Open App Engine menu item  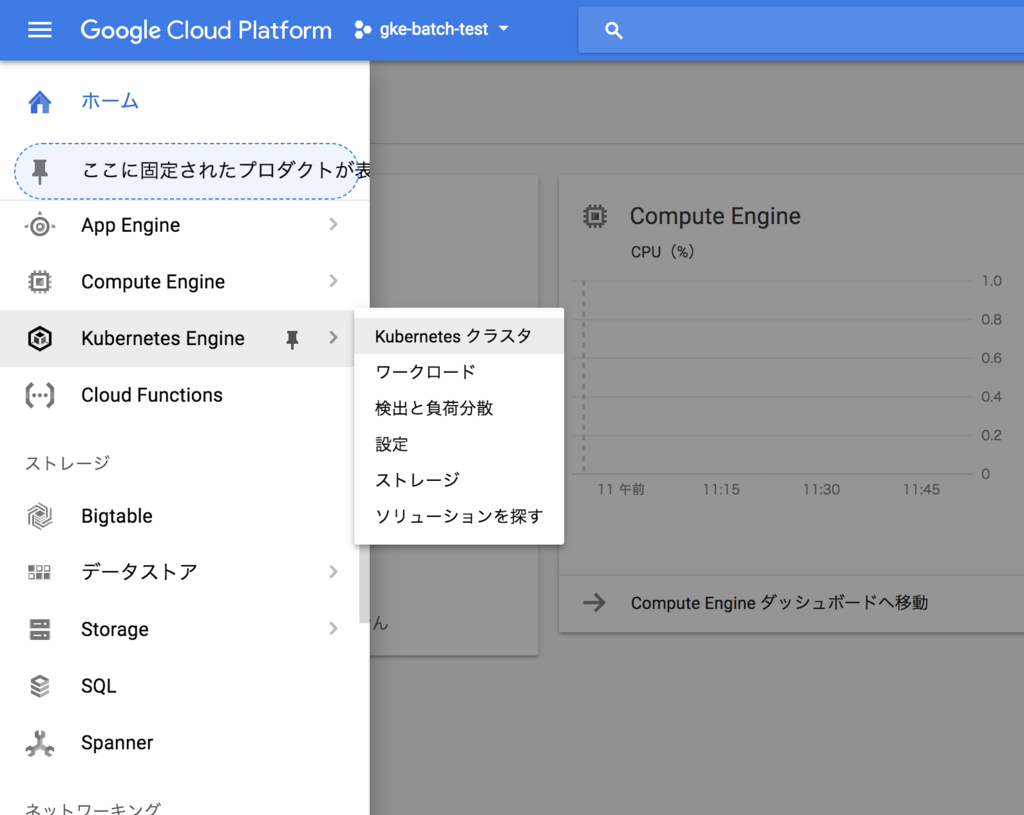[x=131, y=225]
